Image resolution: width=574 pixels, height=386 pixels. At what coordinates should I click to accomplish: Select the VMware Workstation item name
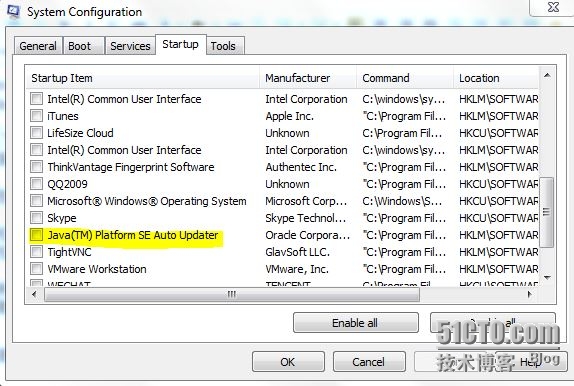tap(97, 269)
